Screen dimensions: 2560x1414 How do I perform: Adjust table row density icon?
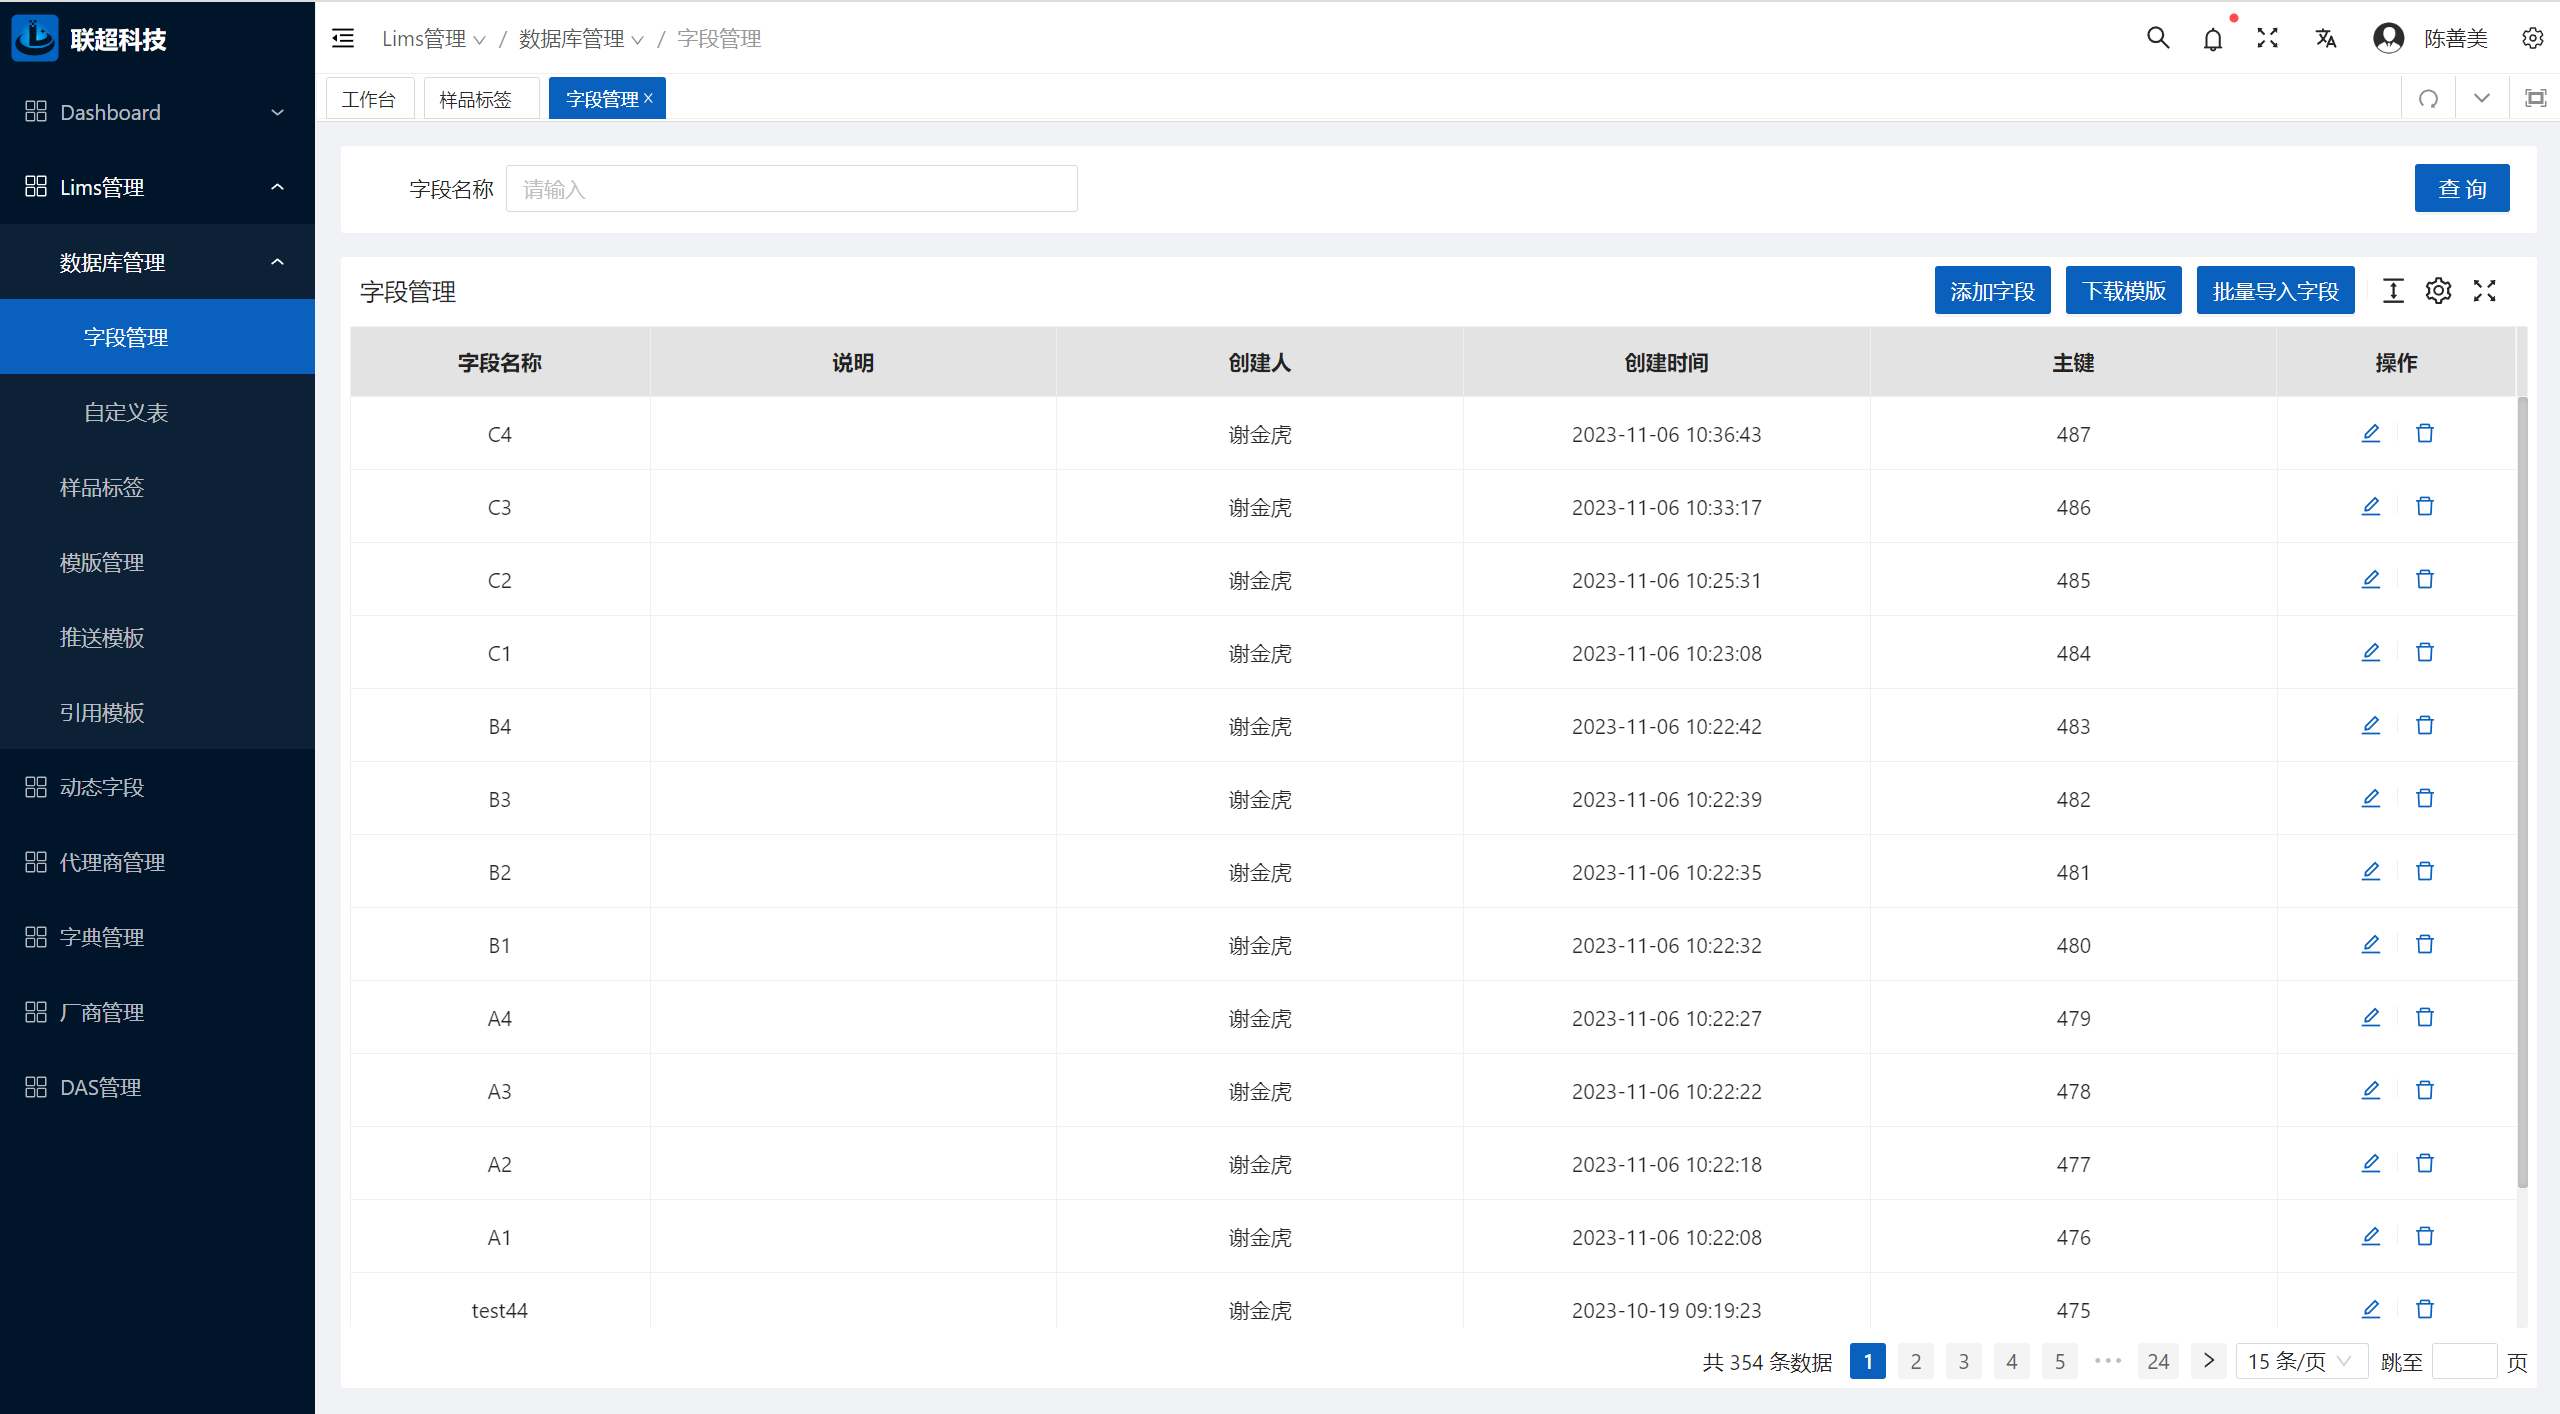pyautogui.click(x=2393, y=291)
